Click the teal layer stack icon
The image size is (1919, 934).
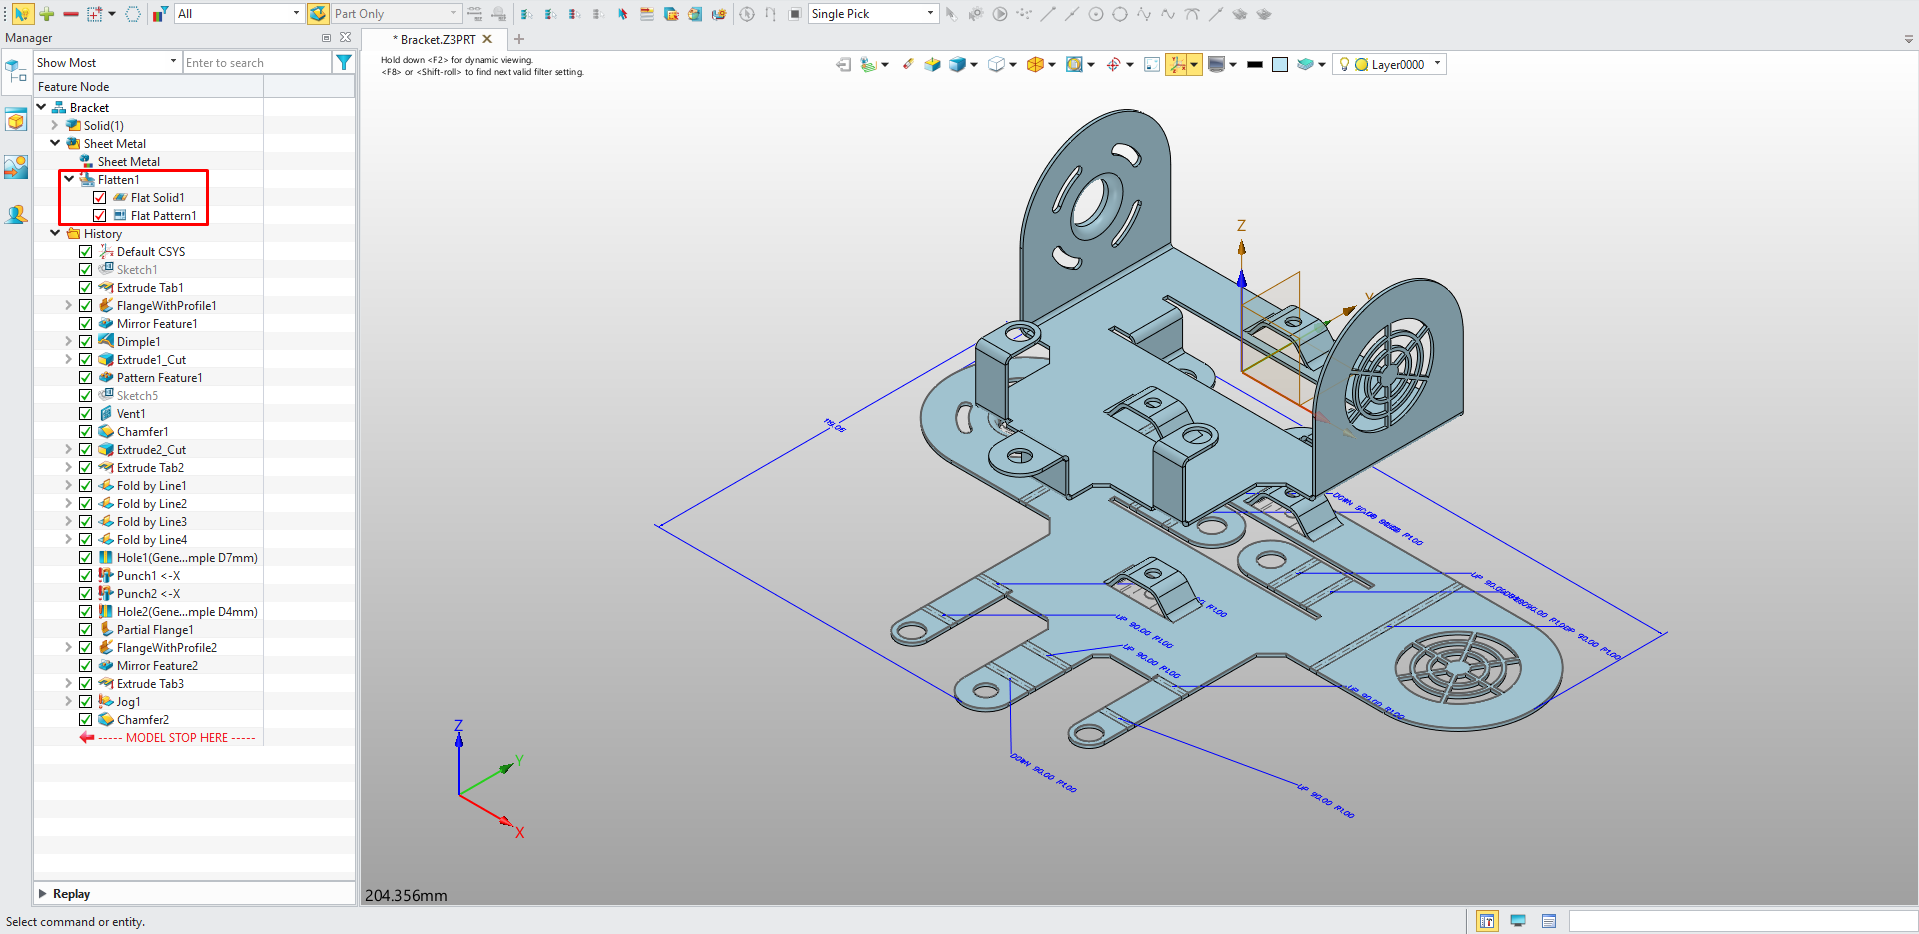1305,65
